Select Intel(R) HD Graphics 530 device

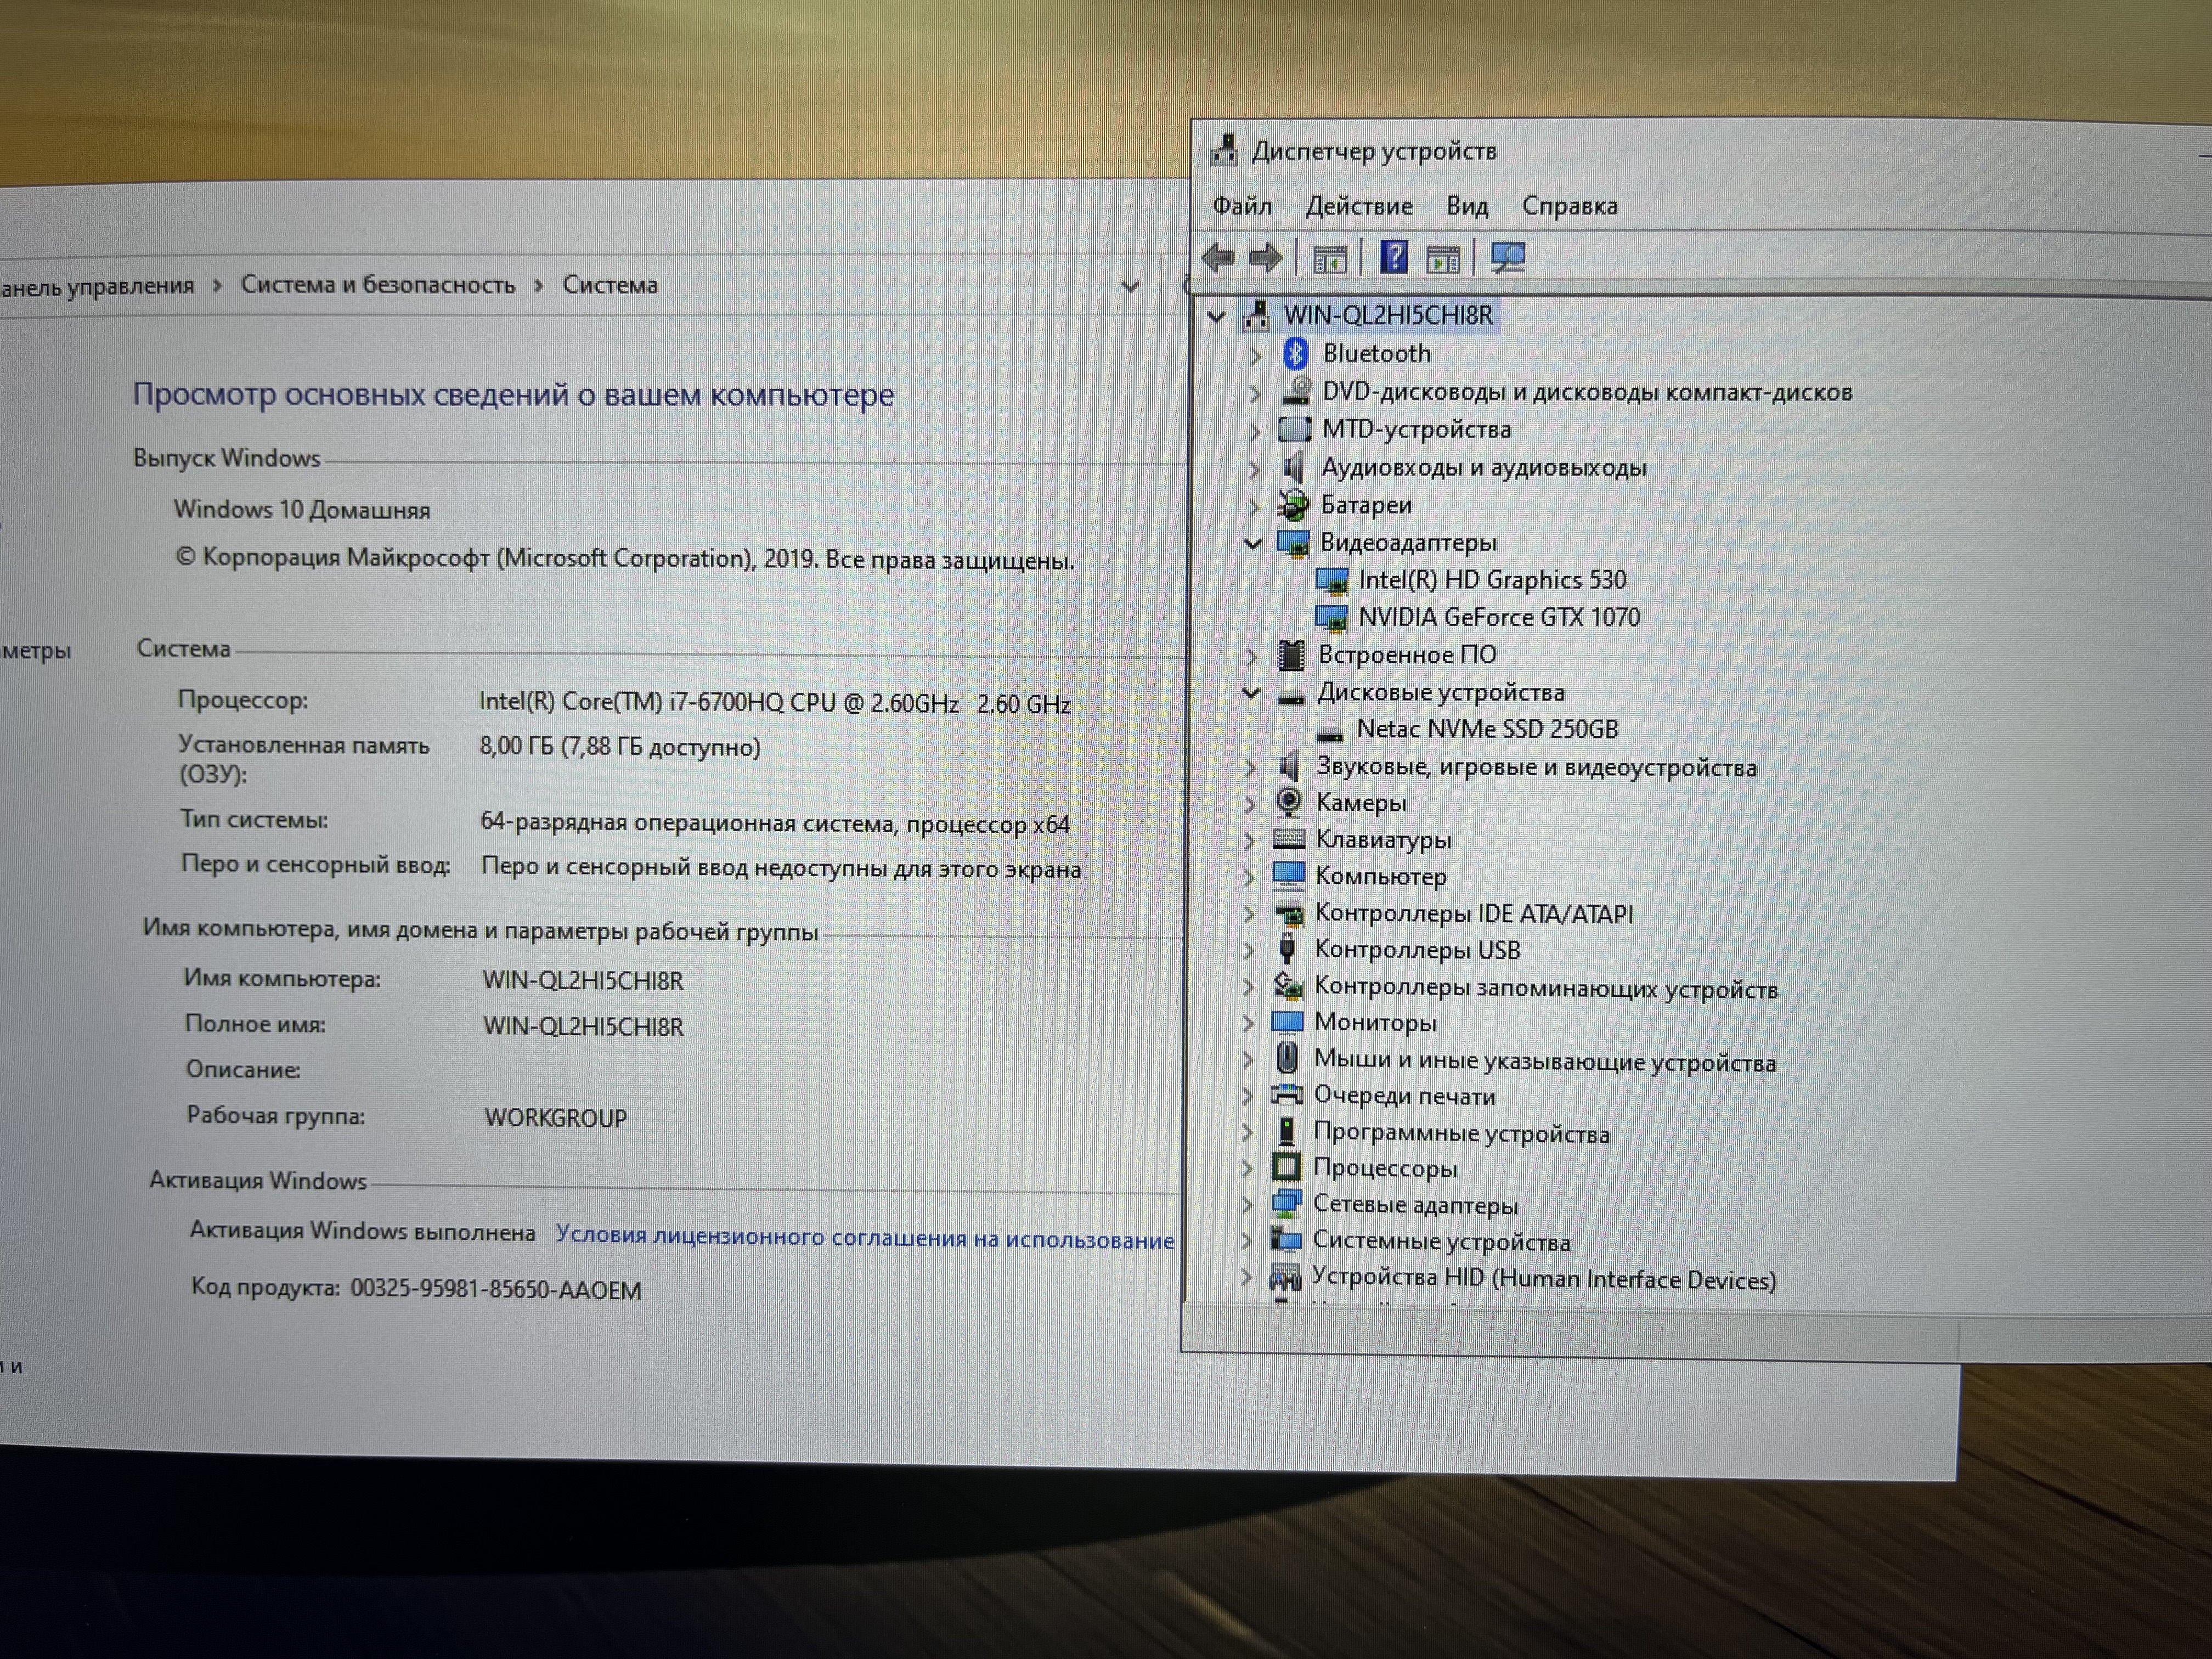pos(1491,580)
